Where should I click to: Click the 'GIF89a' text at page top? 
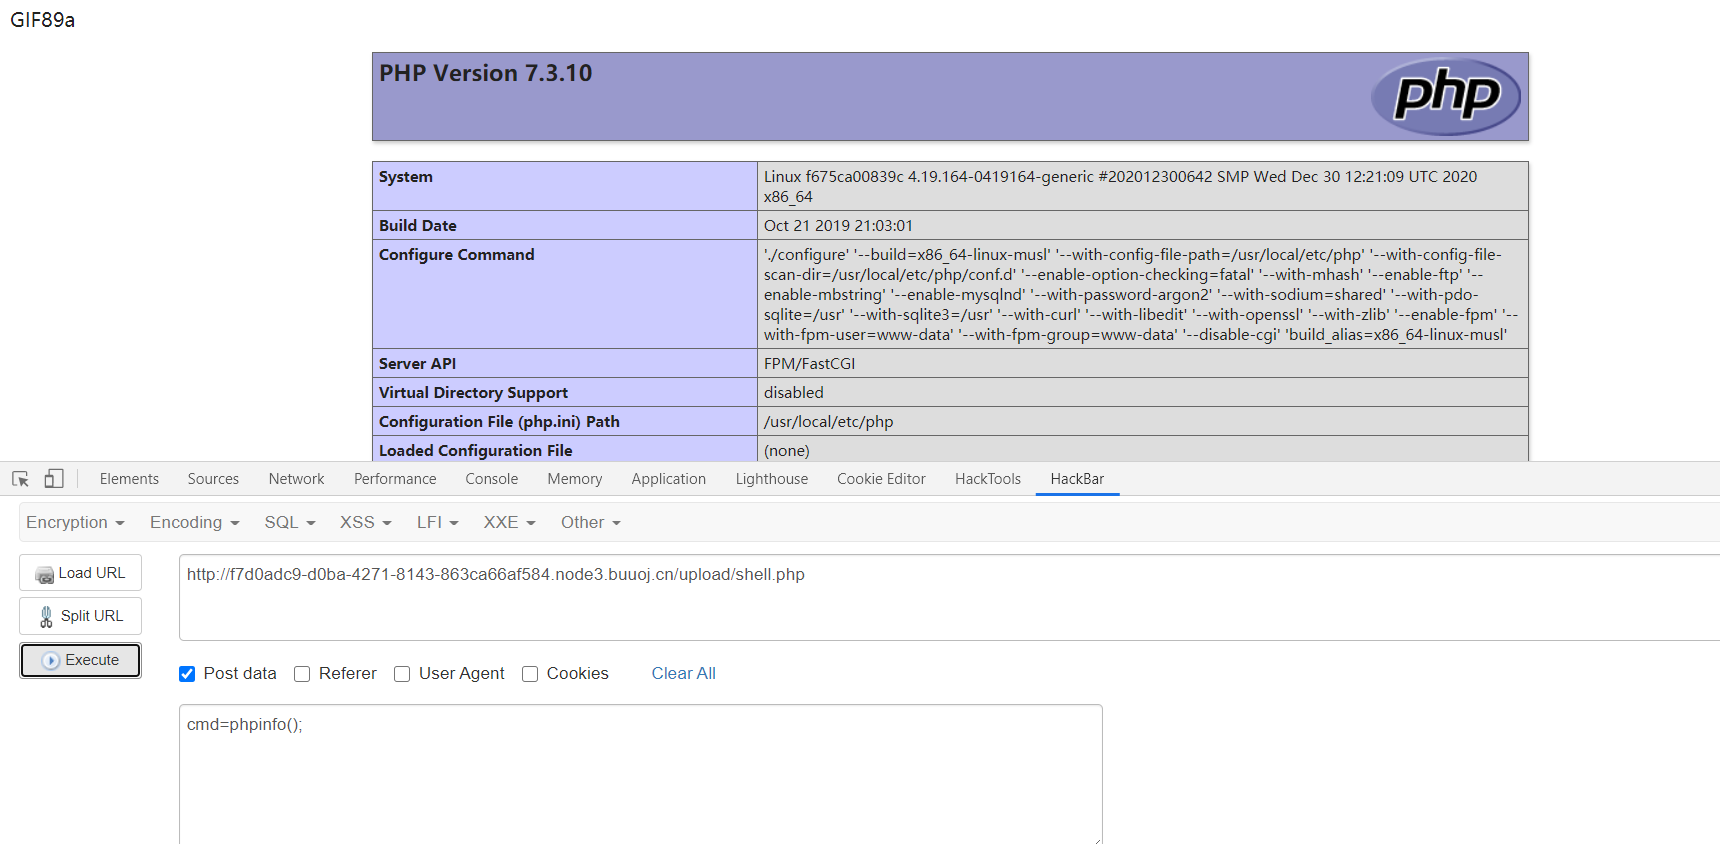(42, 20)
